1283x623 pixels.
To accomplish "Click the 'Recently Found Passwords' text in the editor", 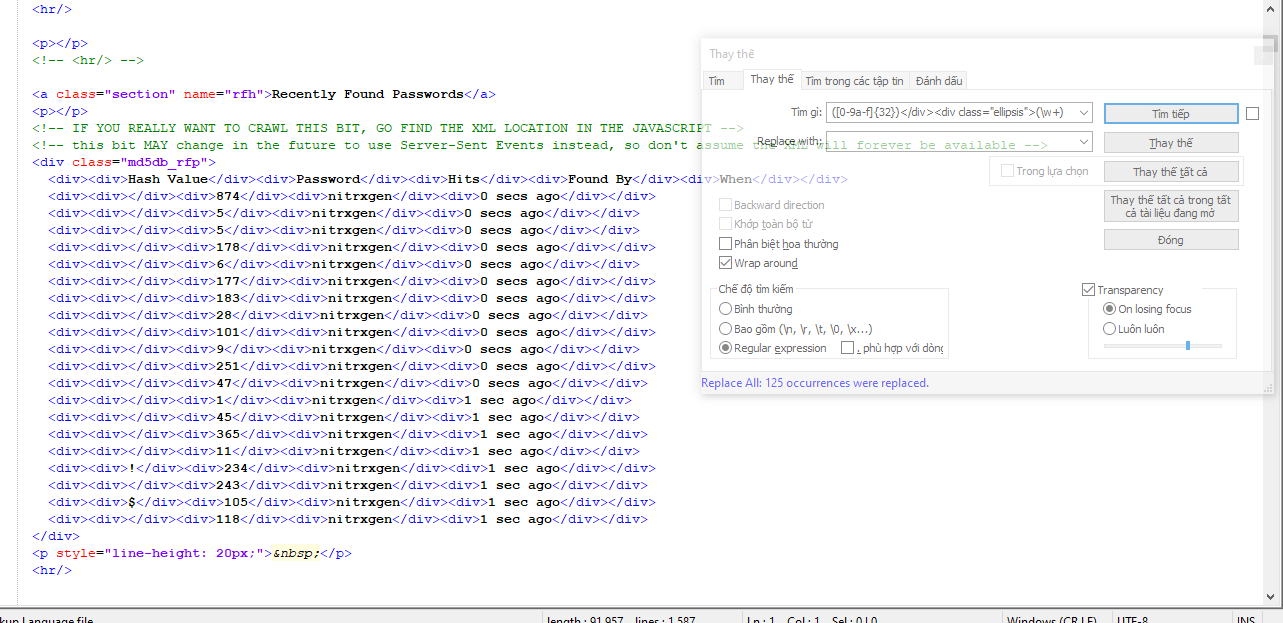I will click(x=368, y=94).
